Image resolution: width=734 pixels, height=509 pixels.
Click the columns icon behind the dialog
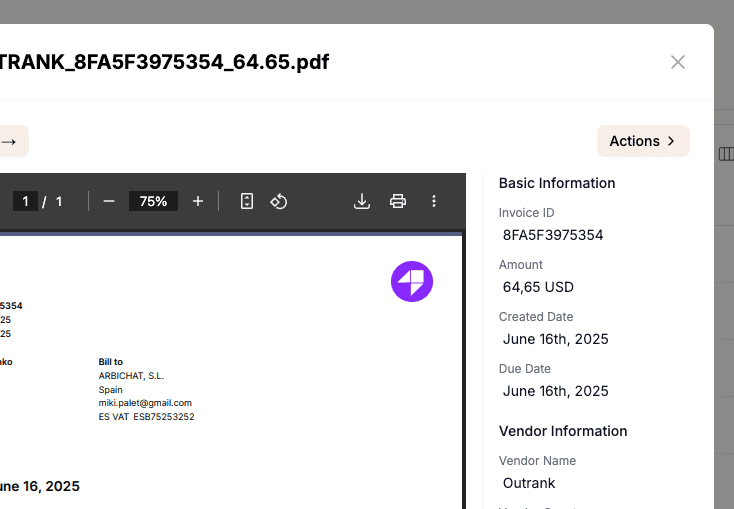tap(726, 154)
